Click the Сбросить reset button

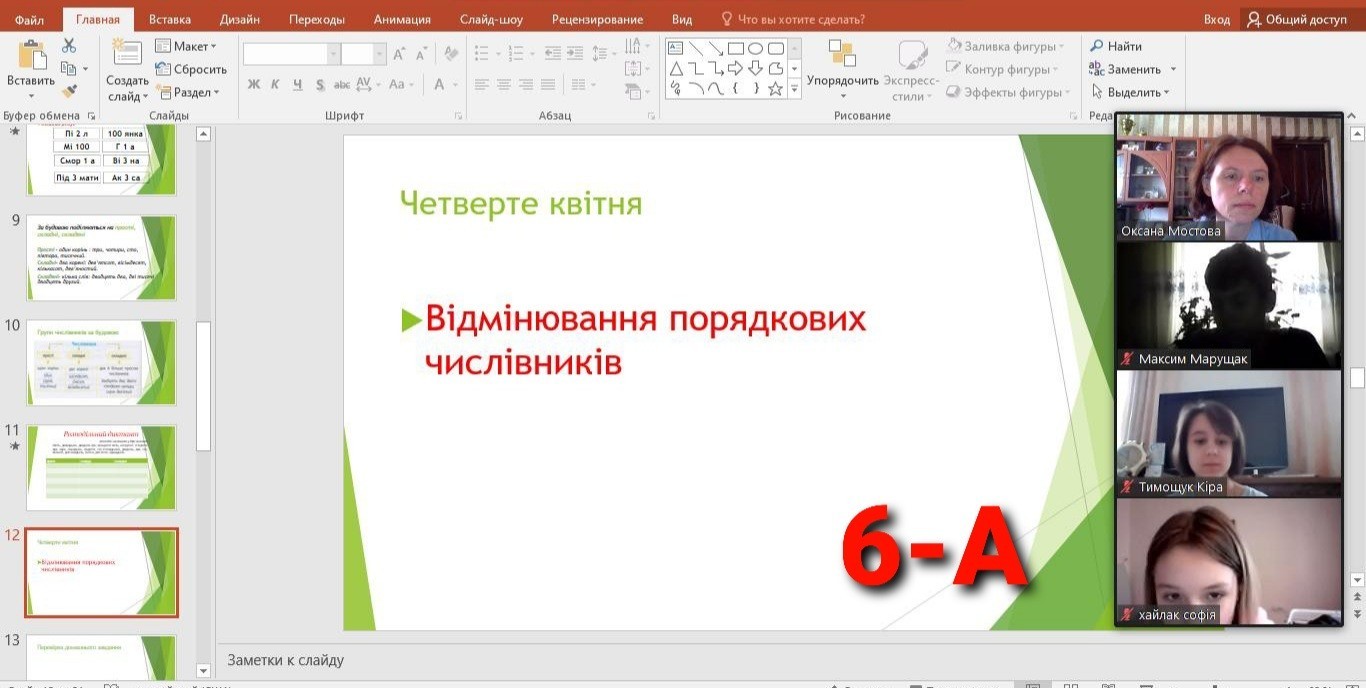click(x=191, y=69)
